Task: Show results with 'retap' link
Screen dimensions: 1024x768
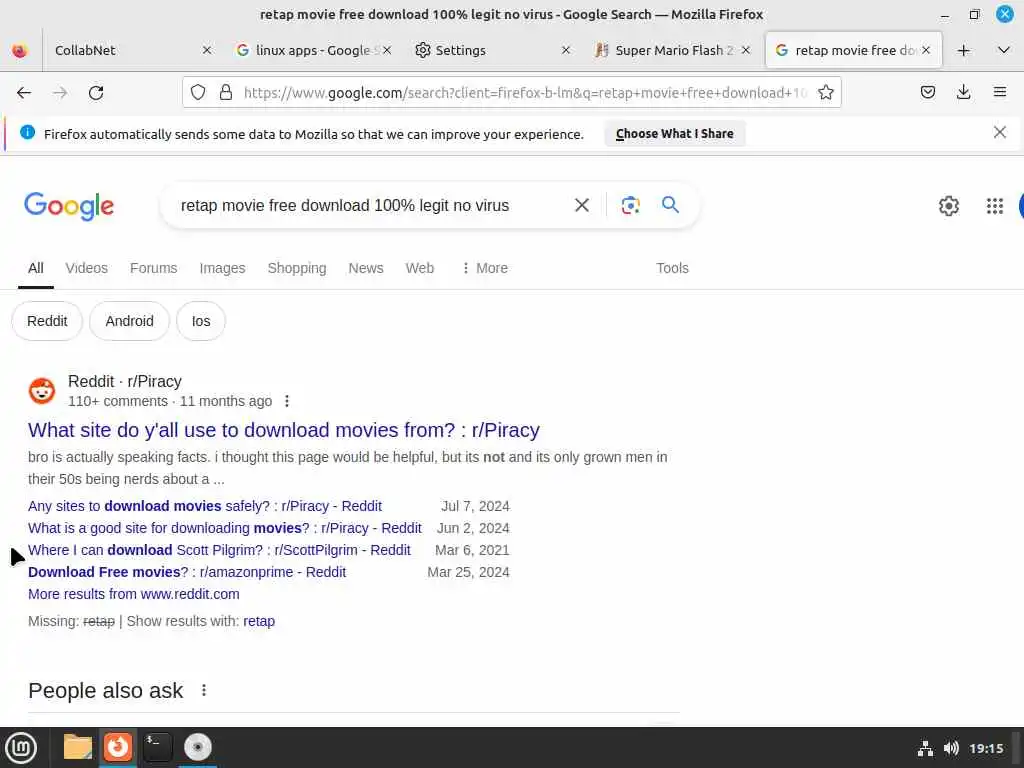Action: coord(259,621)
